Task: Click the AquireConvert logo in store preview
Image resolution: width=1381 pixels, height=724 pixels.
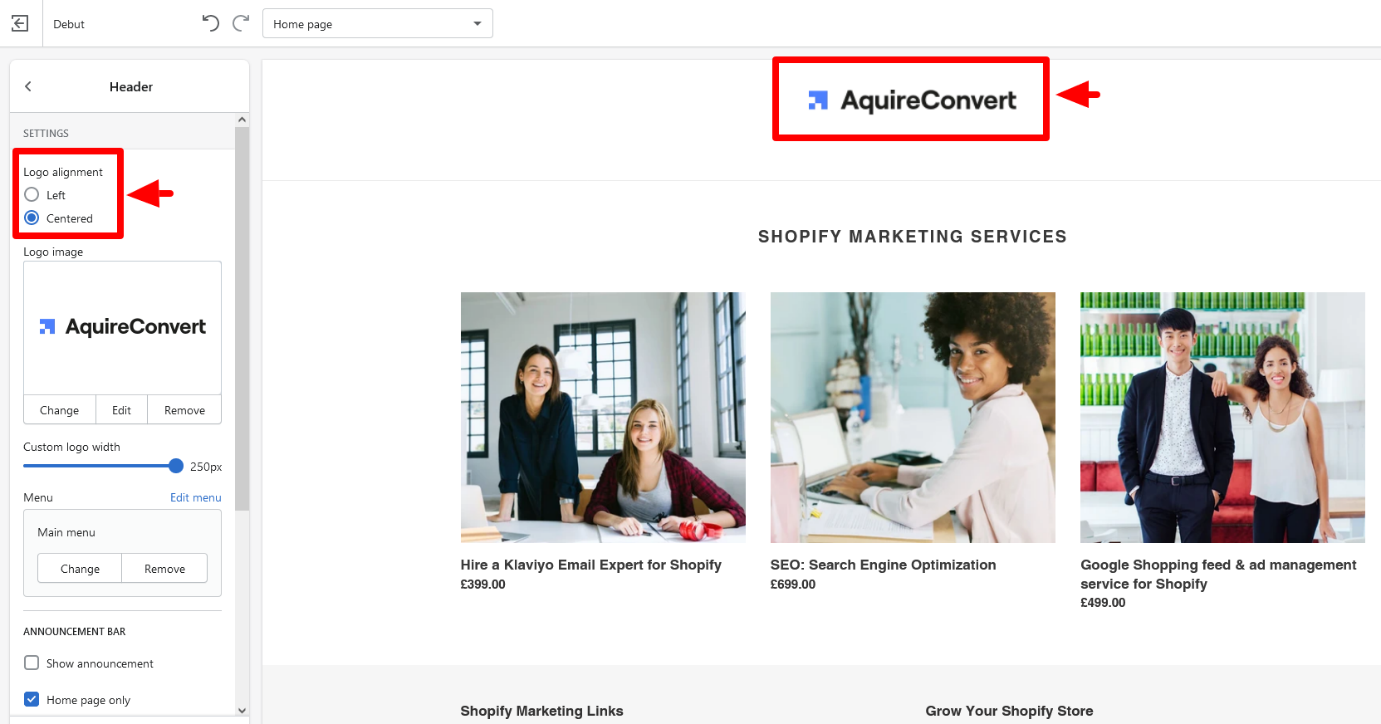Action: click(x=912, y=100)
